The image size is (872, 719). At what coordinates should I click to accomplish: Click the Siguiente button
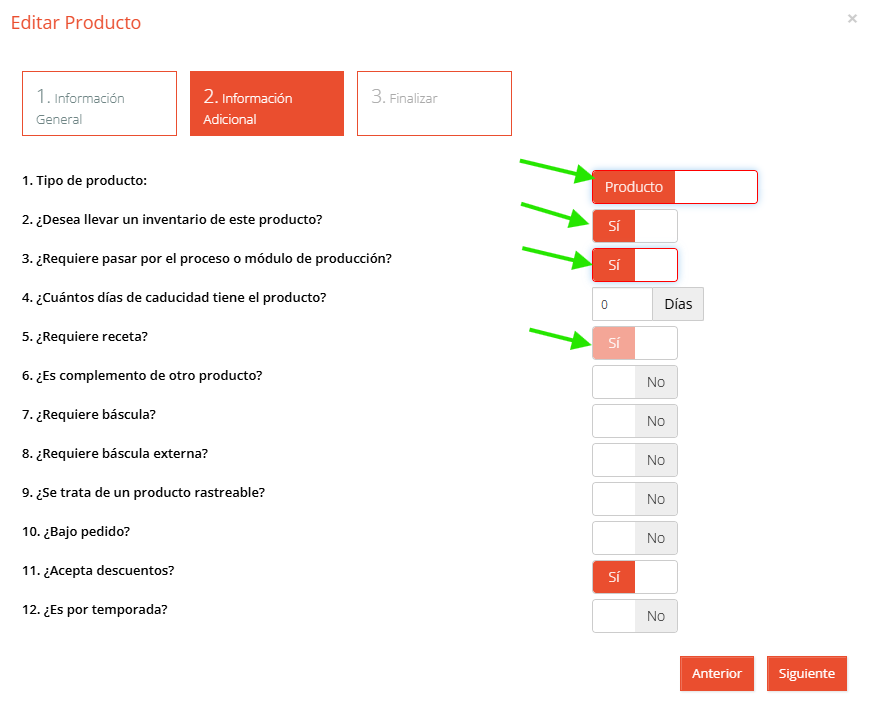[807, 673]
